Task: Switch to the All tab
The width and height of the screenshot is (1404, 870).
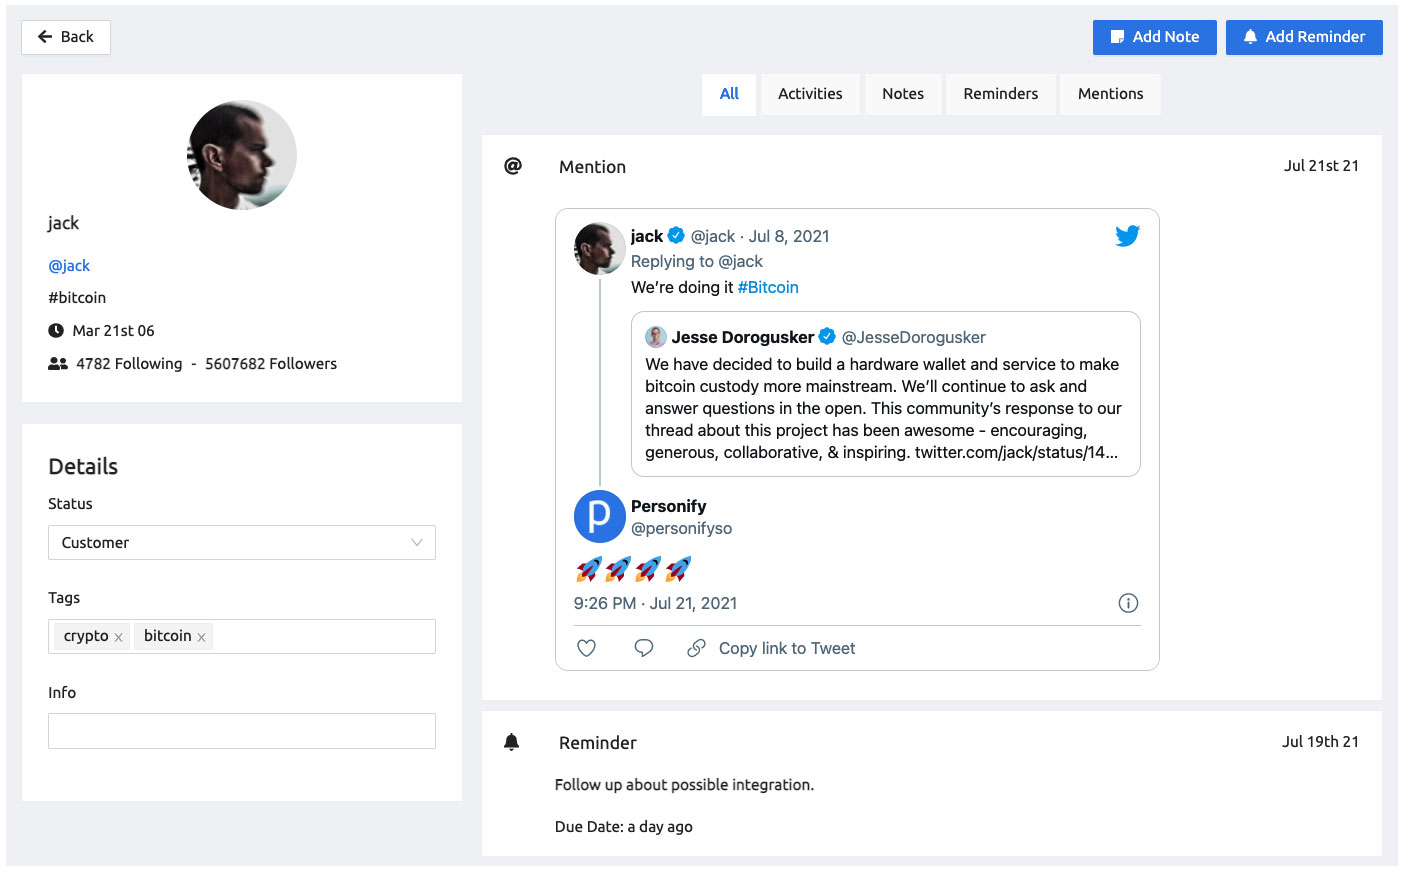Action: click(x=729, y=94)
